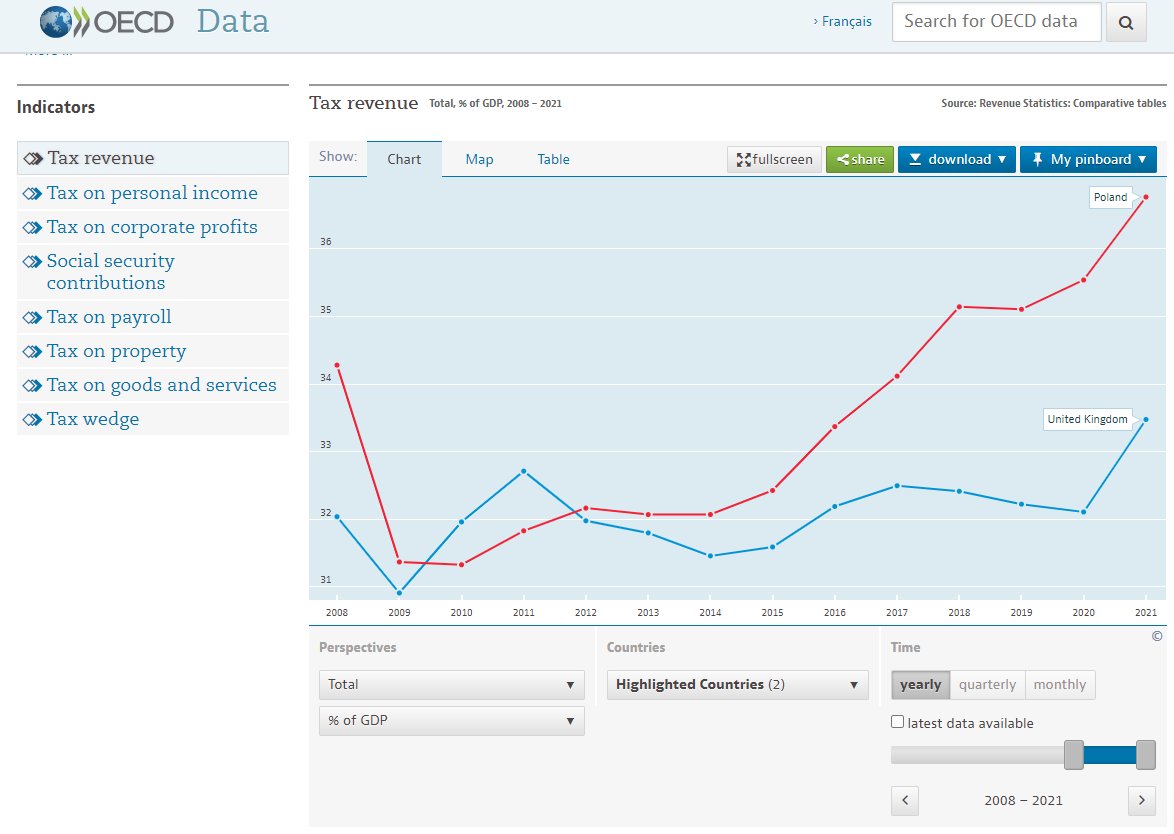Open Tax on payroll indicator
The image size is (1174, 834).
click(x=153, y=317)
